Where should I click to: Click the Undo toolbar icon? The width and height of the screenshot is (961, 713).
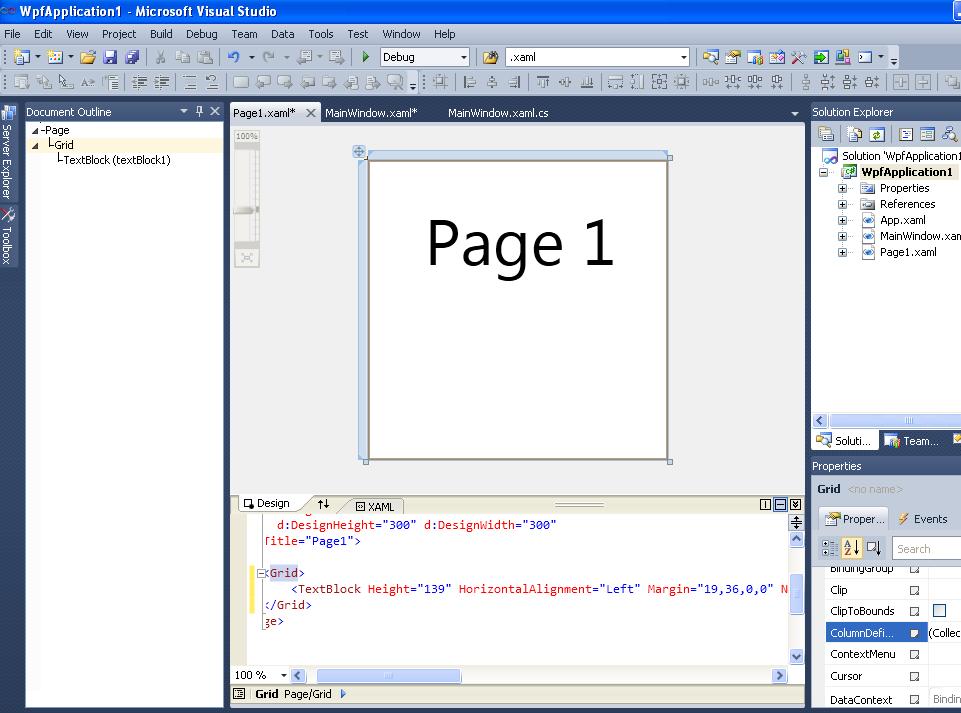pos(233,57)
